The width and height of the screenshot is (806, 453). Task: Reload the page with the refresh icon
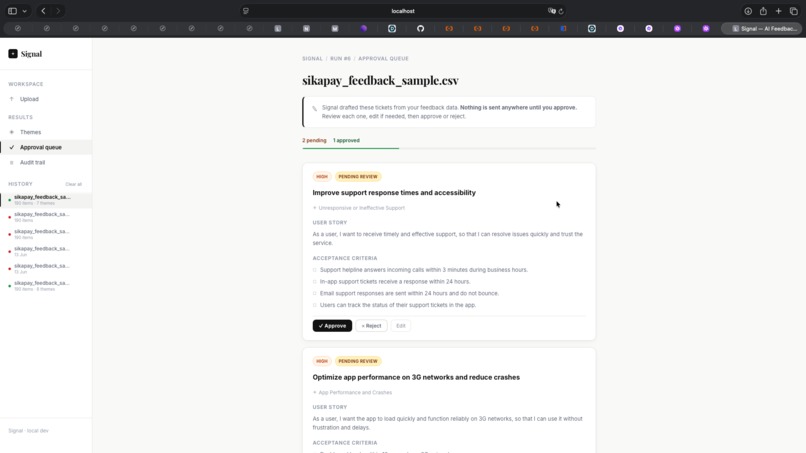(561, 11)
